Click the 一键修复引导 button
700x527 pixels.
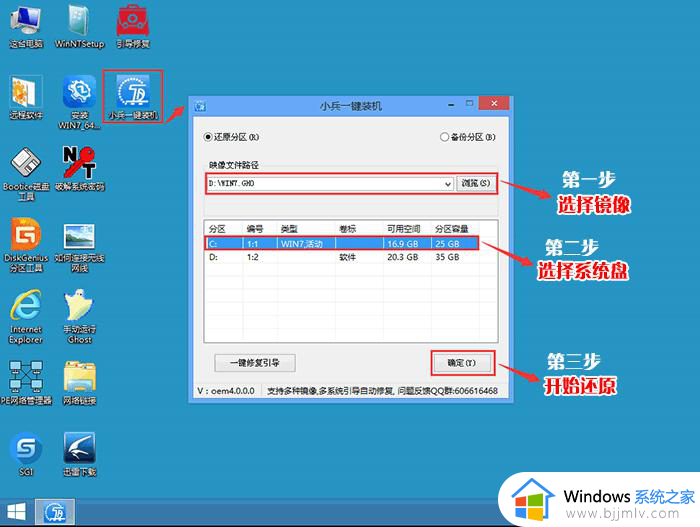[x=255, y=363]
